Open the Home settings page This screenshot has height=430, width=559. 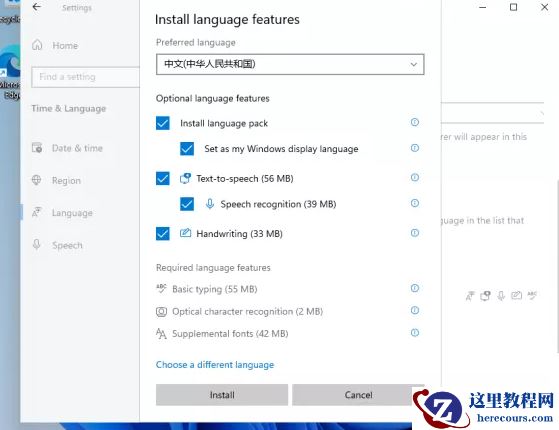(x=65, y=46)
